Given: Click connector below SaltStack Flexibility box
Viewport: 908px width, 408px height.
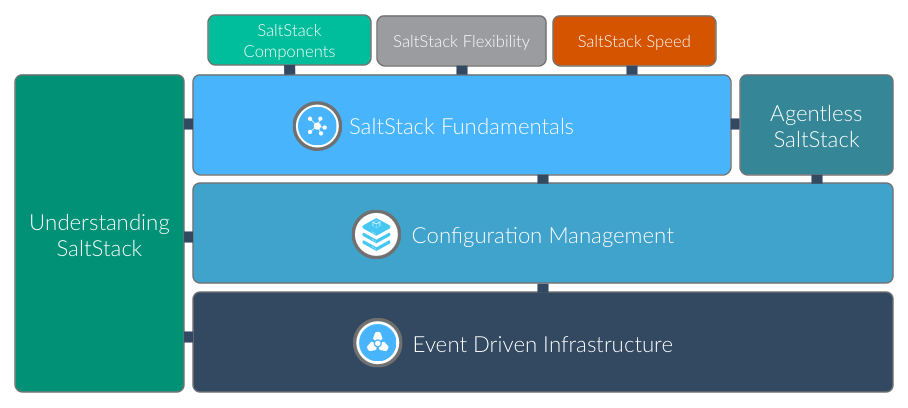Looking at the screenshot, I should click(462, 70).
